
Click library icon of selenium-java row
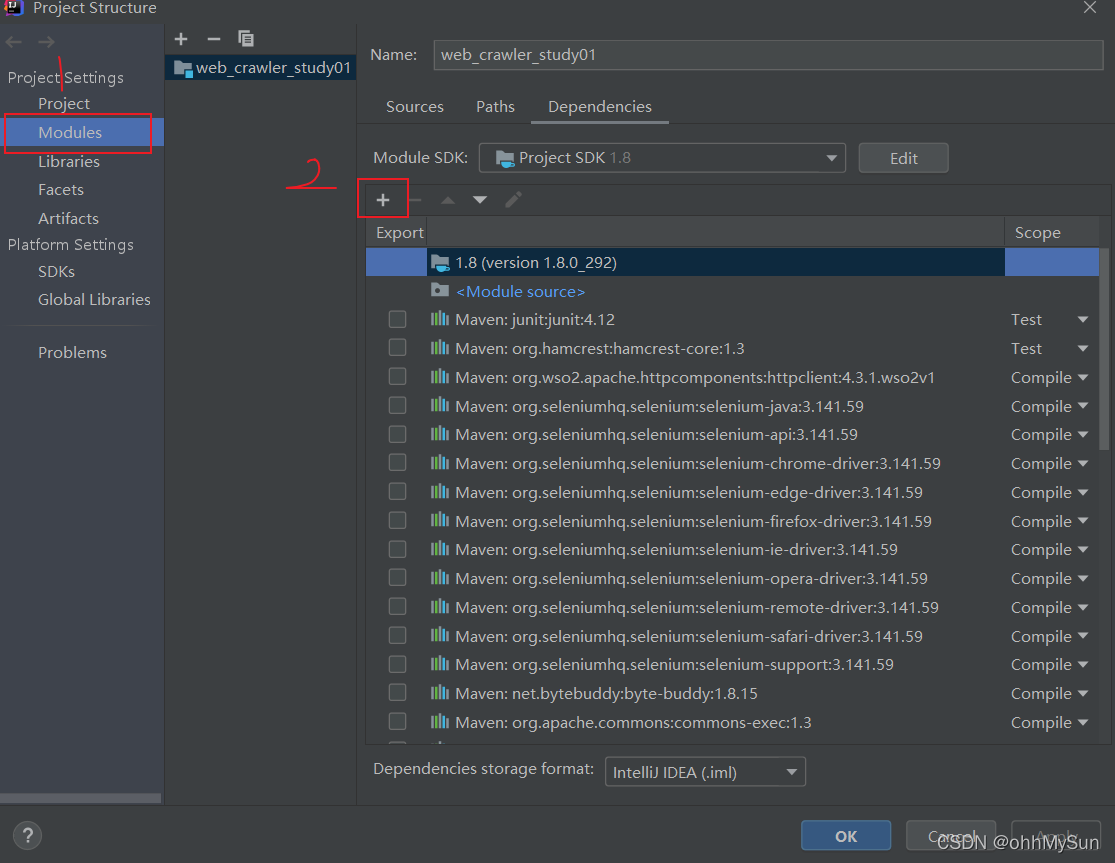pos(439,405)
